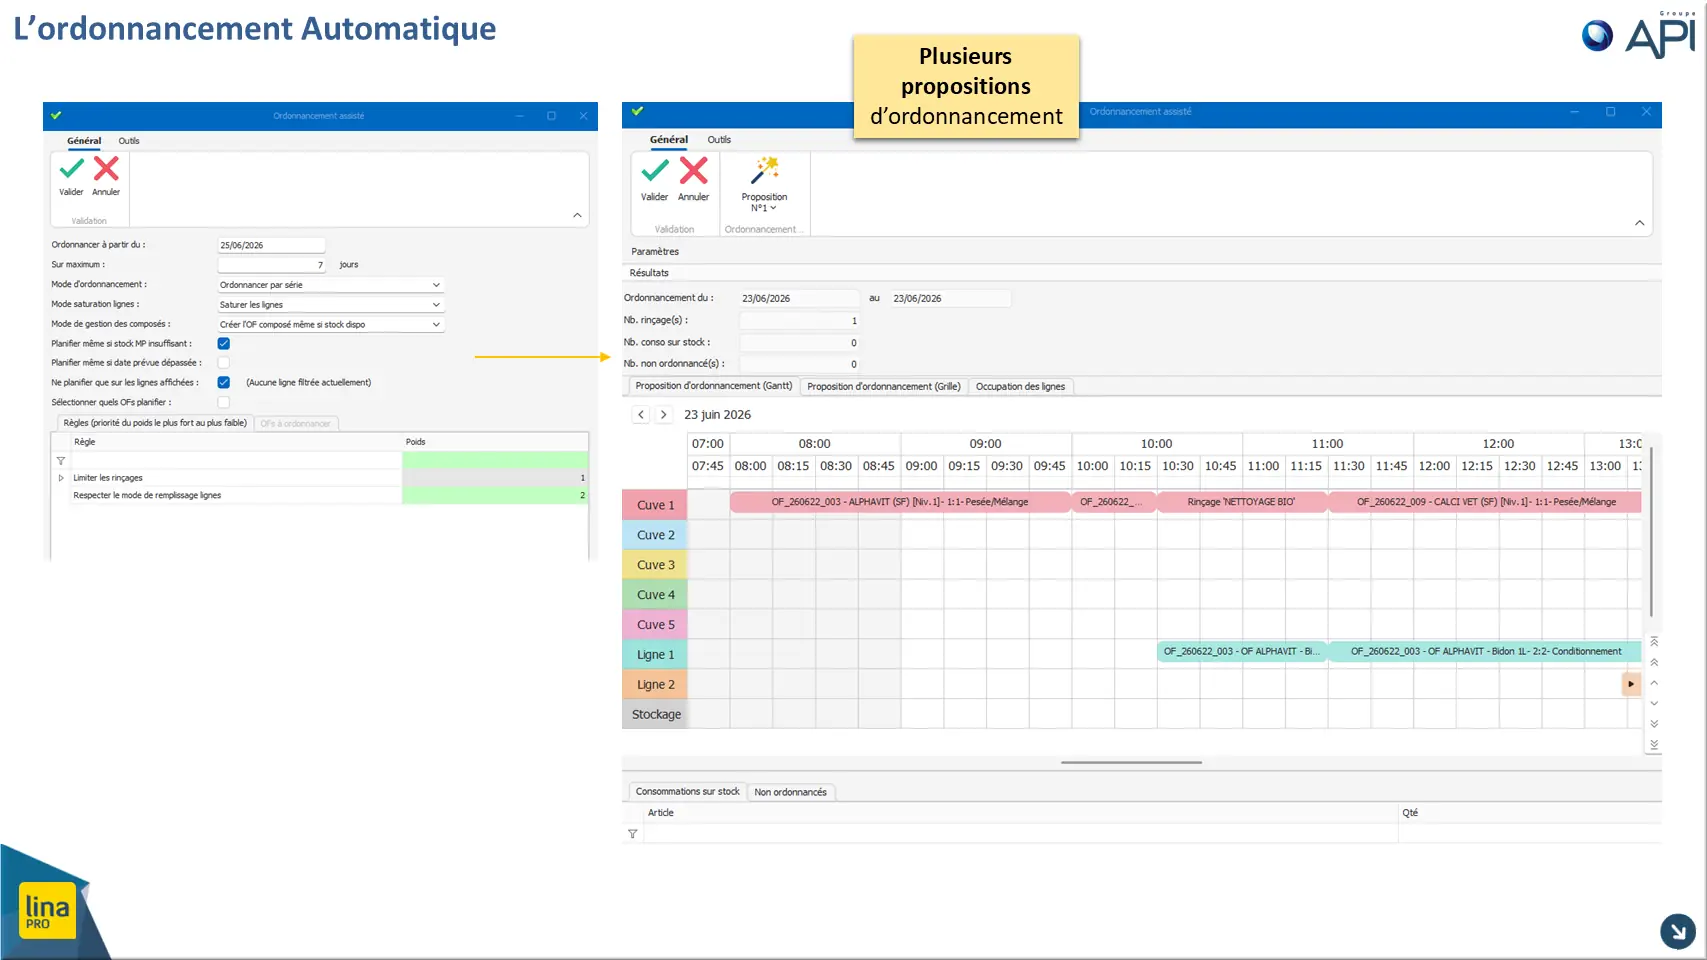Viewport: 1707px width, 960px height.
Task: Open the OFs à ordonnancer tab
Action: pyautogui.click(x=295, y=424)
